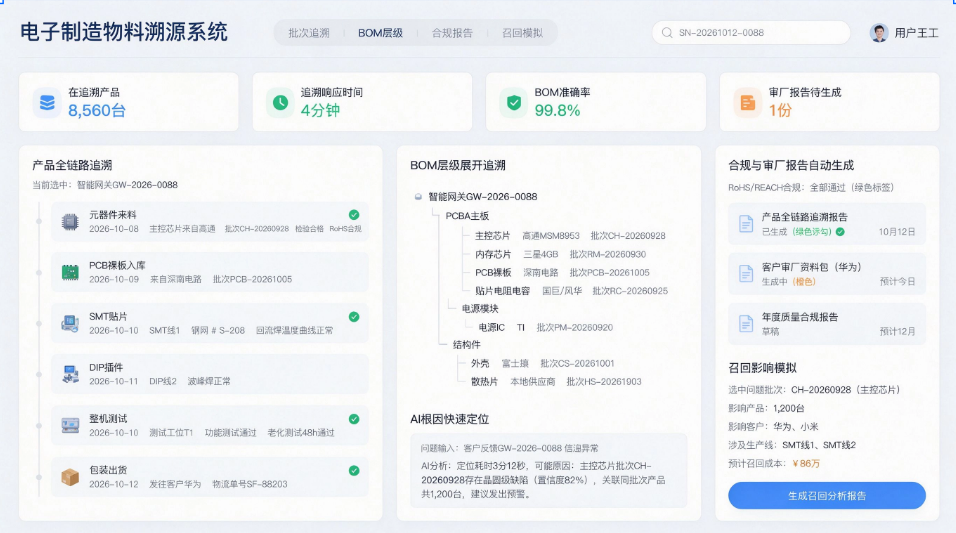Click document icon of 客户审厂资料包（华为）
The height and width of the screenshot is (533, 956).
click(746, 274)
